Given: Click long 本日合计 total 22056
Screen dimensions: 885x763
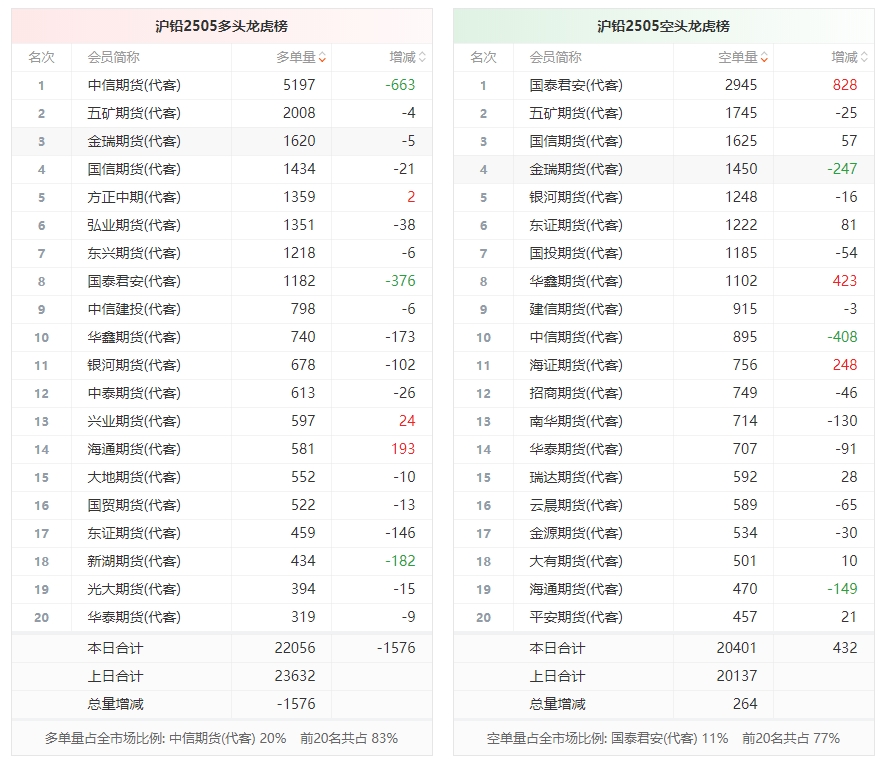Looking at the screenshot, I should pos(295,648).
